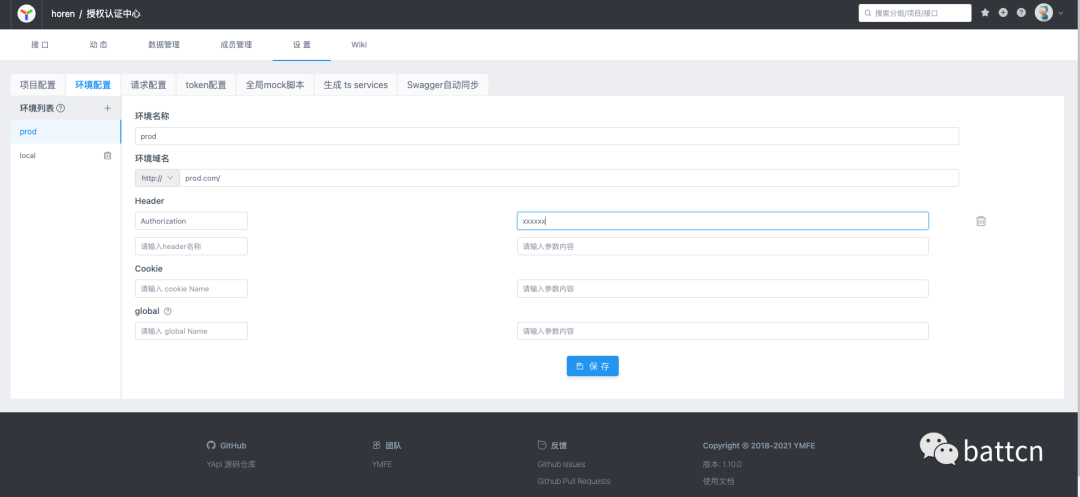The image size is (1080, 497).
Task: Expand the user menu arrow beside avatar
Action: [1061, 13]
